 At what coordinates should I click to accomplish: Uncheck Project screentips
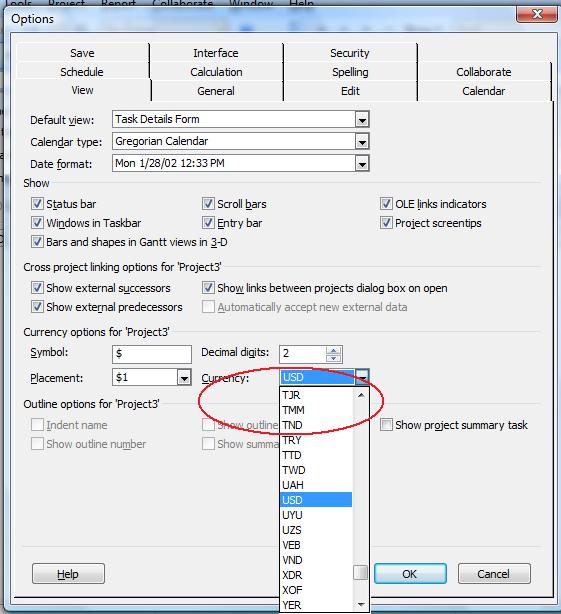coord(386,223)
